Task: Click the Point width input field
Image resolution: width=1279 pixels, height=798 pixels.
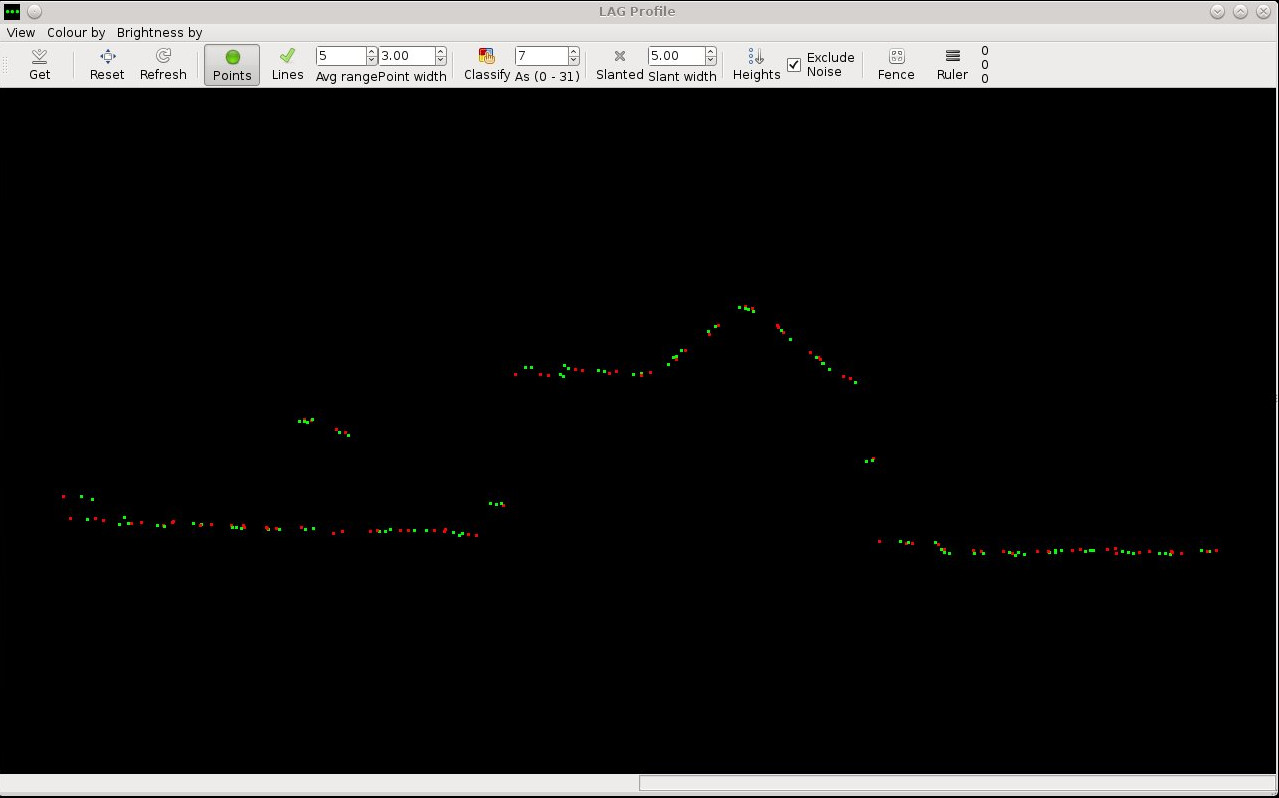Action: point(407,56)
